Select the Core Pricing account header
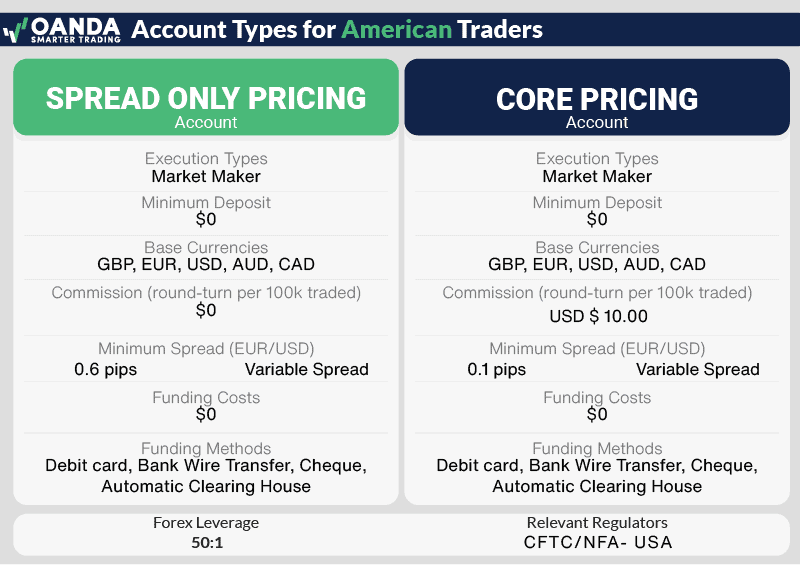800x565 pixels. tap(597, 99)
